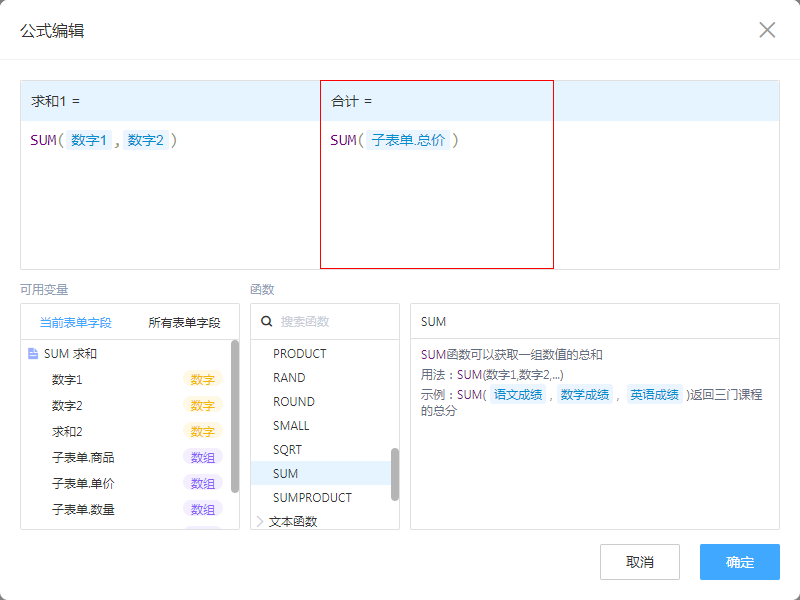Select the PRODUCT function
The image size is (800, 600).
299,354
